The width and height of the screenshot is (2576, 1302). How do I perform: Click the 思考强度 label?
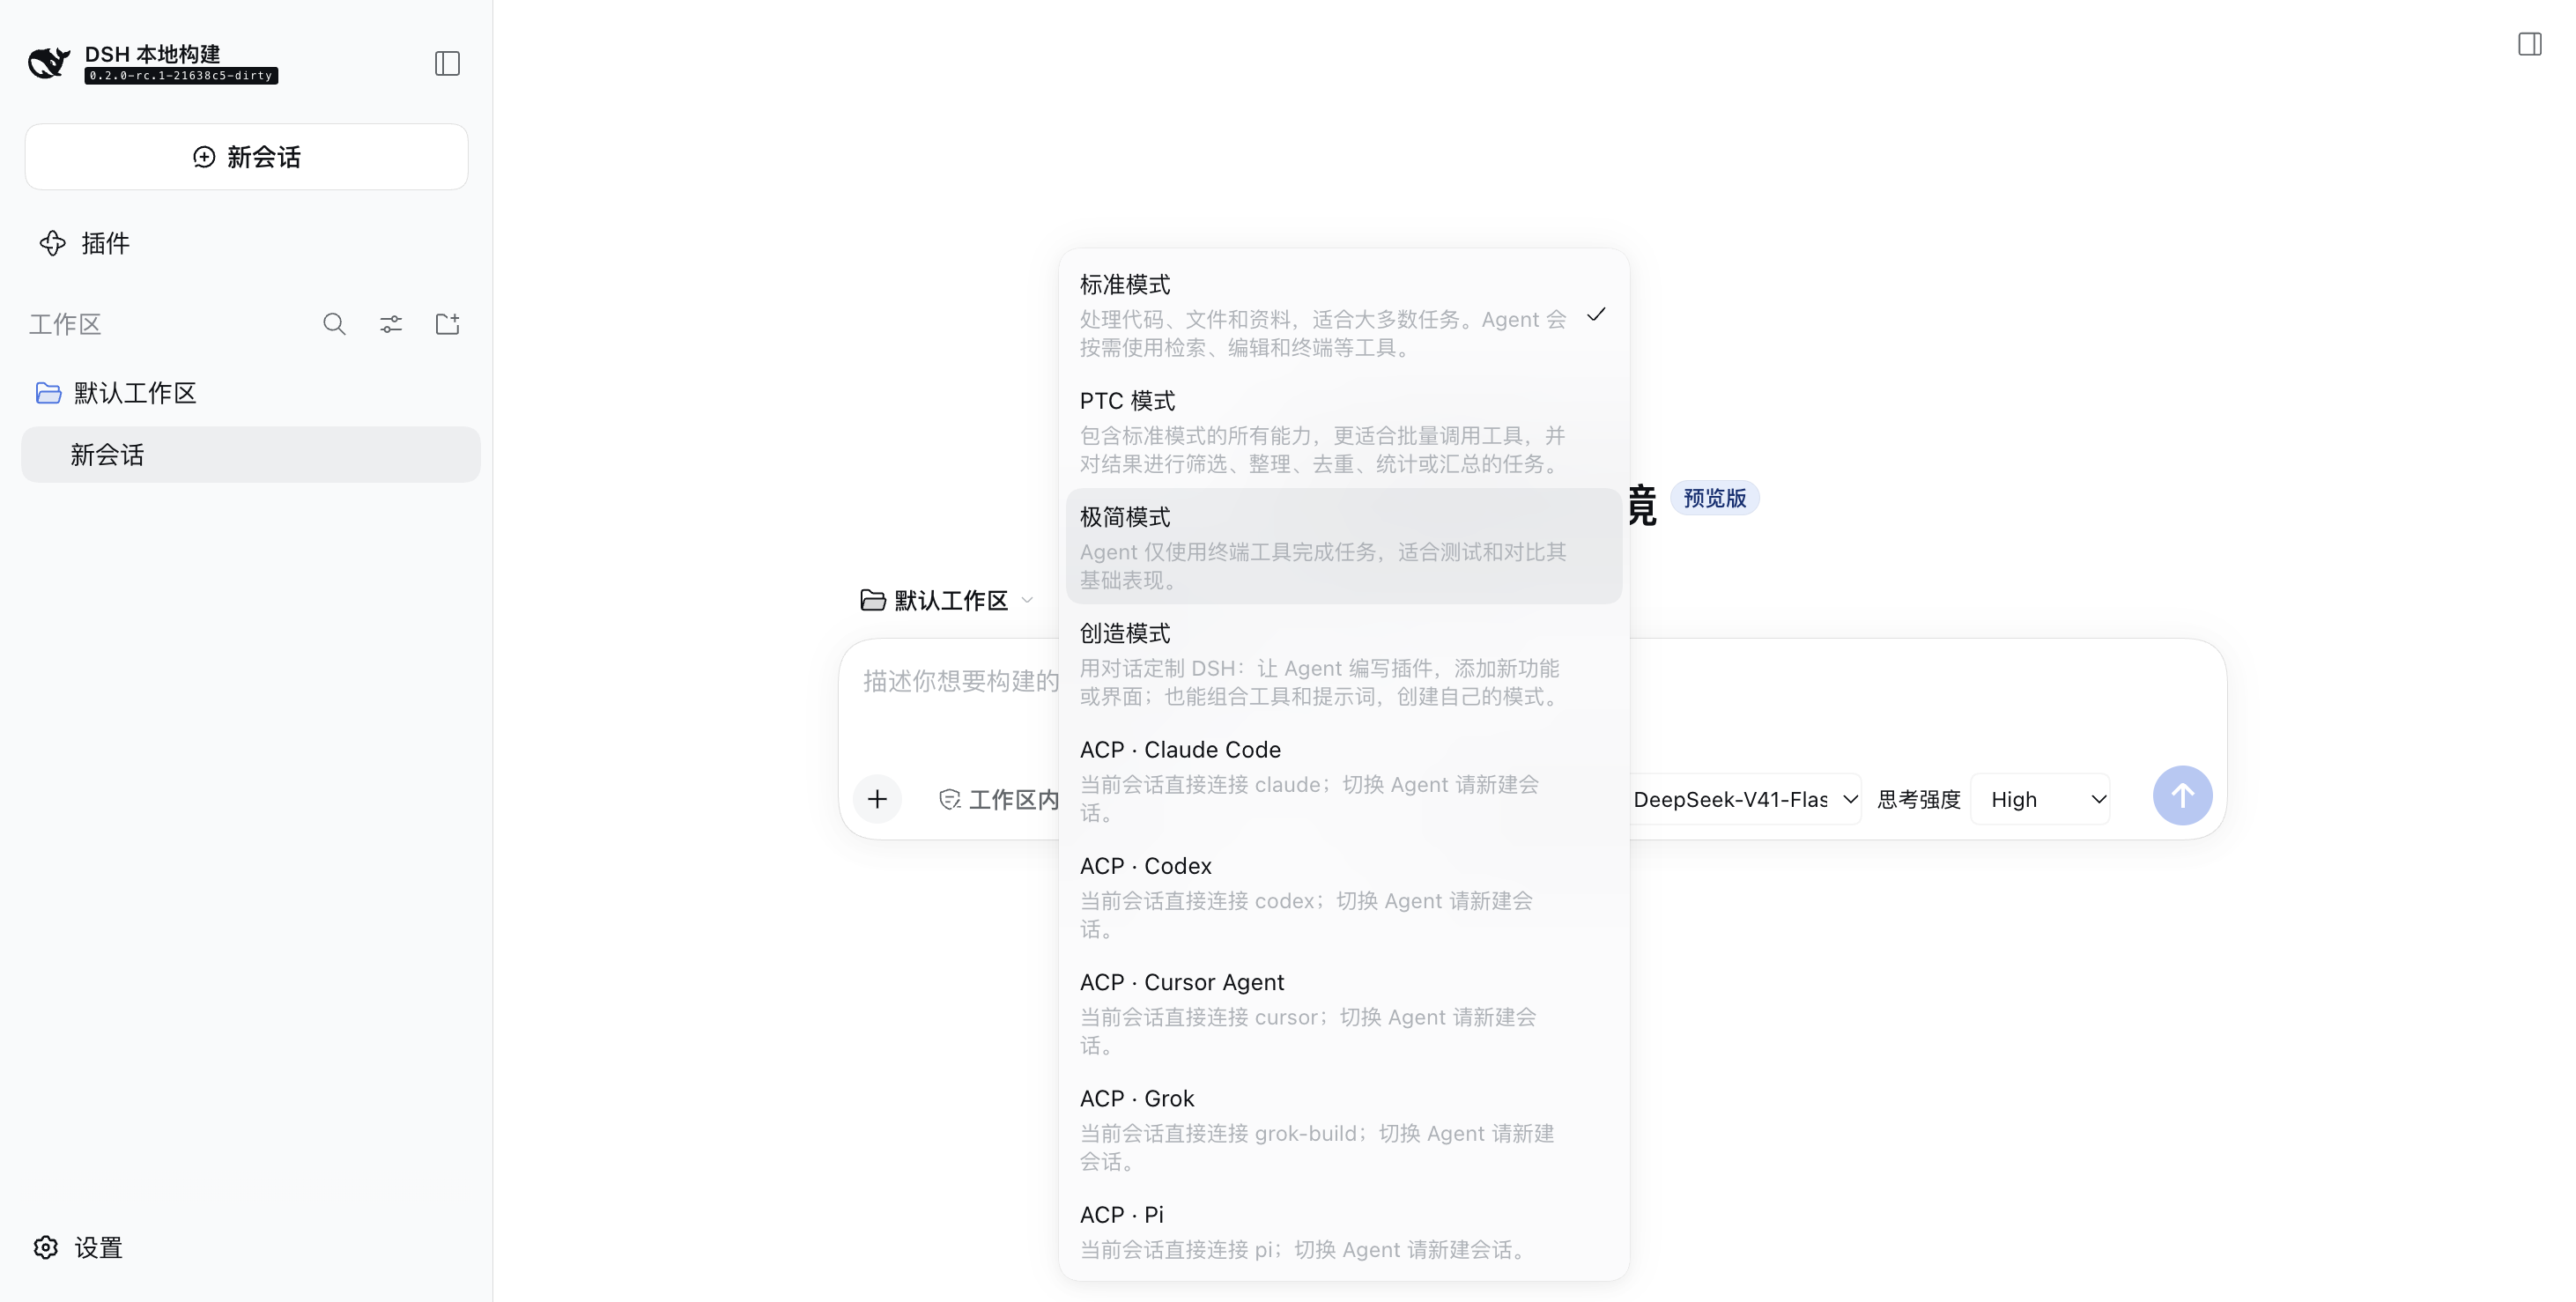click(x=1918, y=799)
